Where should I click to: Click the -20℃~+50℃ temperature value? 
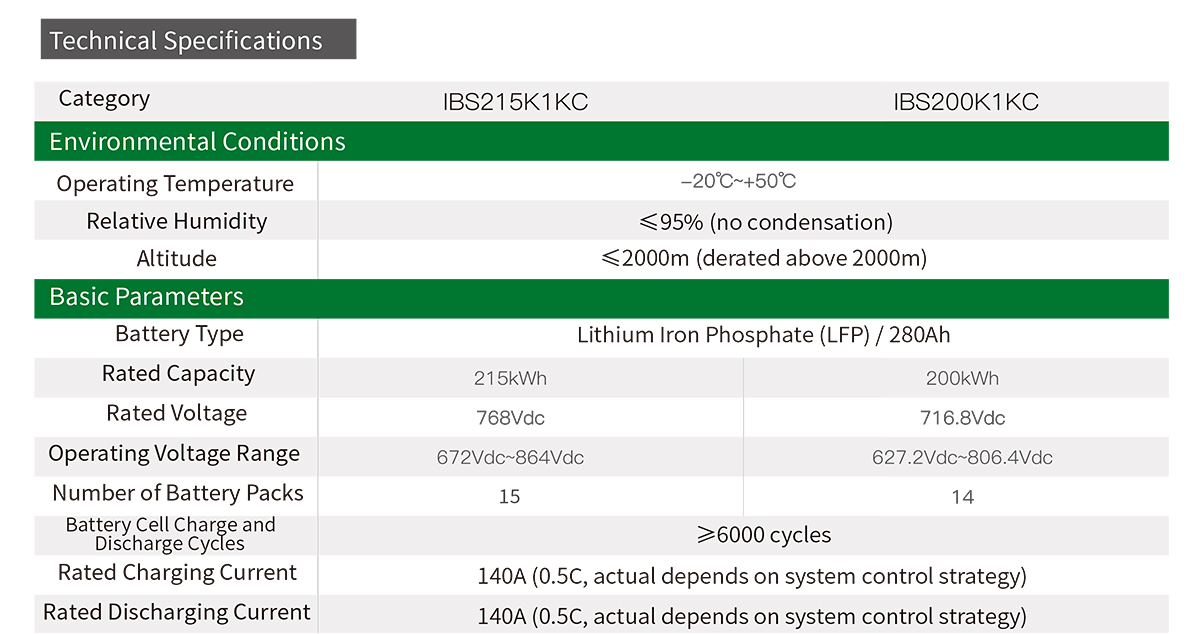click(738, 182)
